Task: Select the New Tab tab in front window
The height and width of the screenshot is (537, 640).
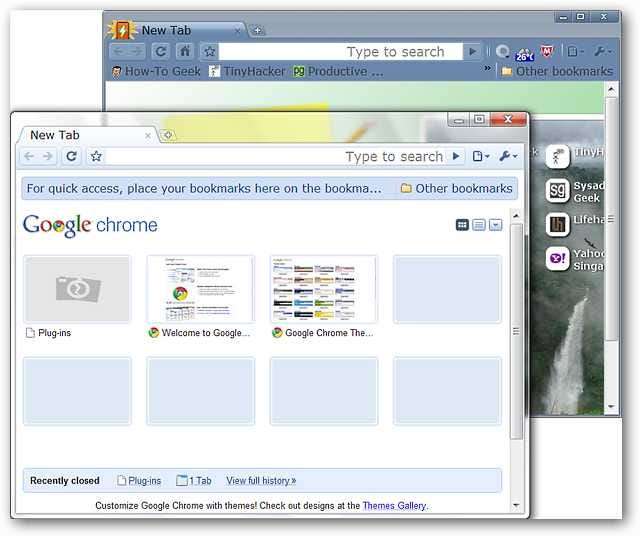Action: click(x=86, y=135)
